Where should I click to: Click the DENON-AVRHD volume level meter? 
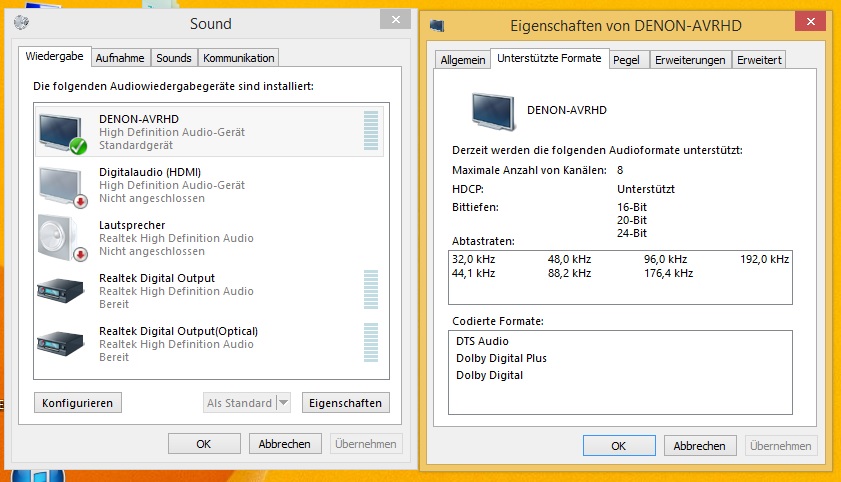click(x=371, y=130)
